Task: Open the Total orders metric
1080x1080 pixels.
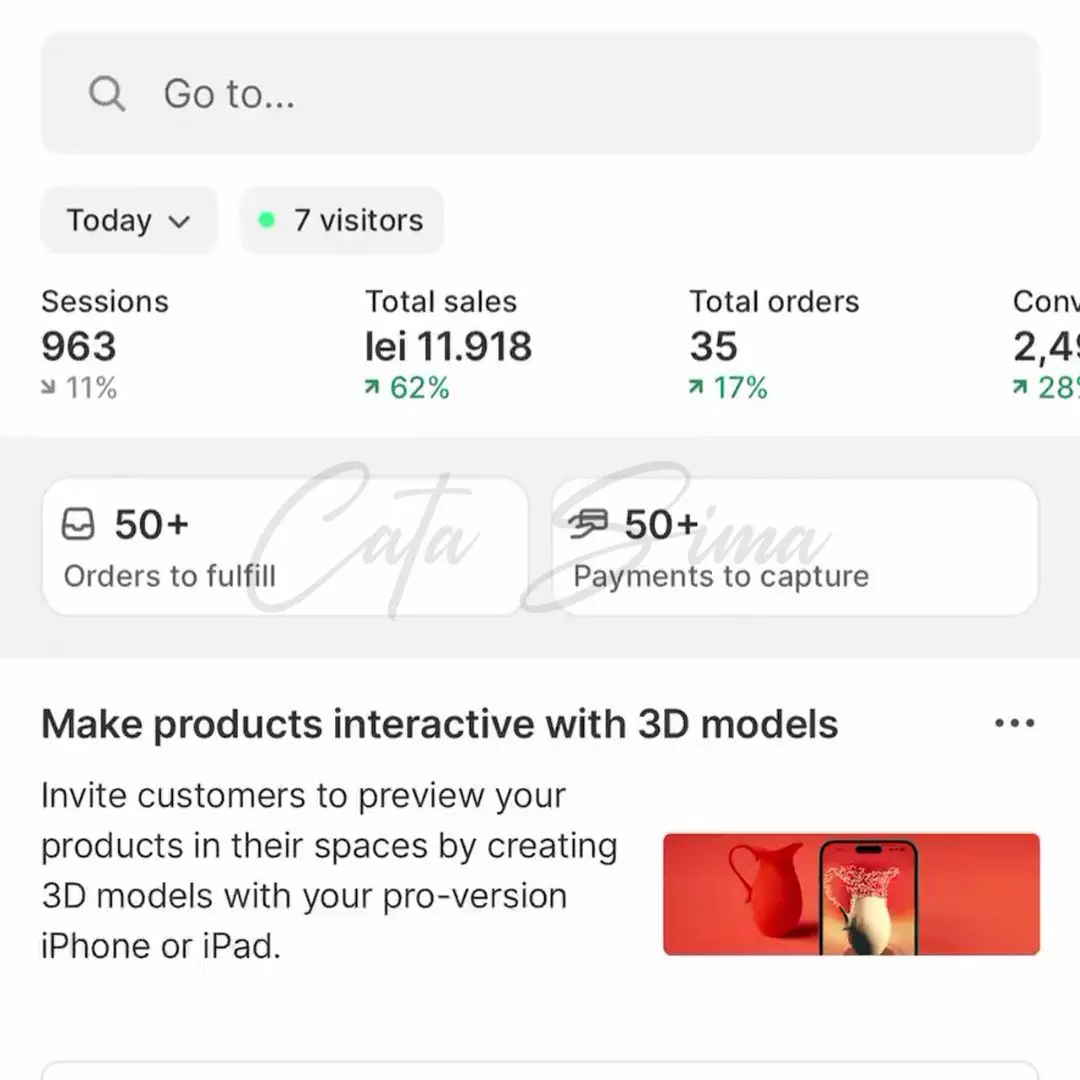Action: point(773,345)
